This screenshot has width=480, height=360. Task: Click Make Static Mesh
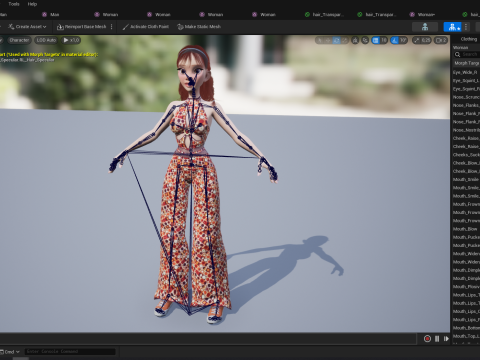tap(199, 27)
